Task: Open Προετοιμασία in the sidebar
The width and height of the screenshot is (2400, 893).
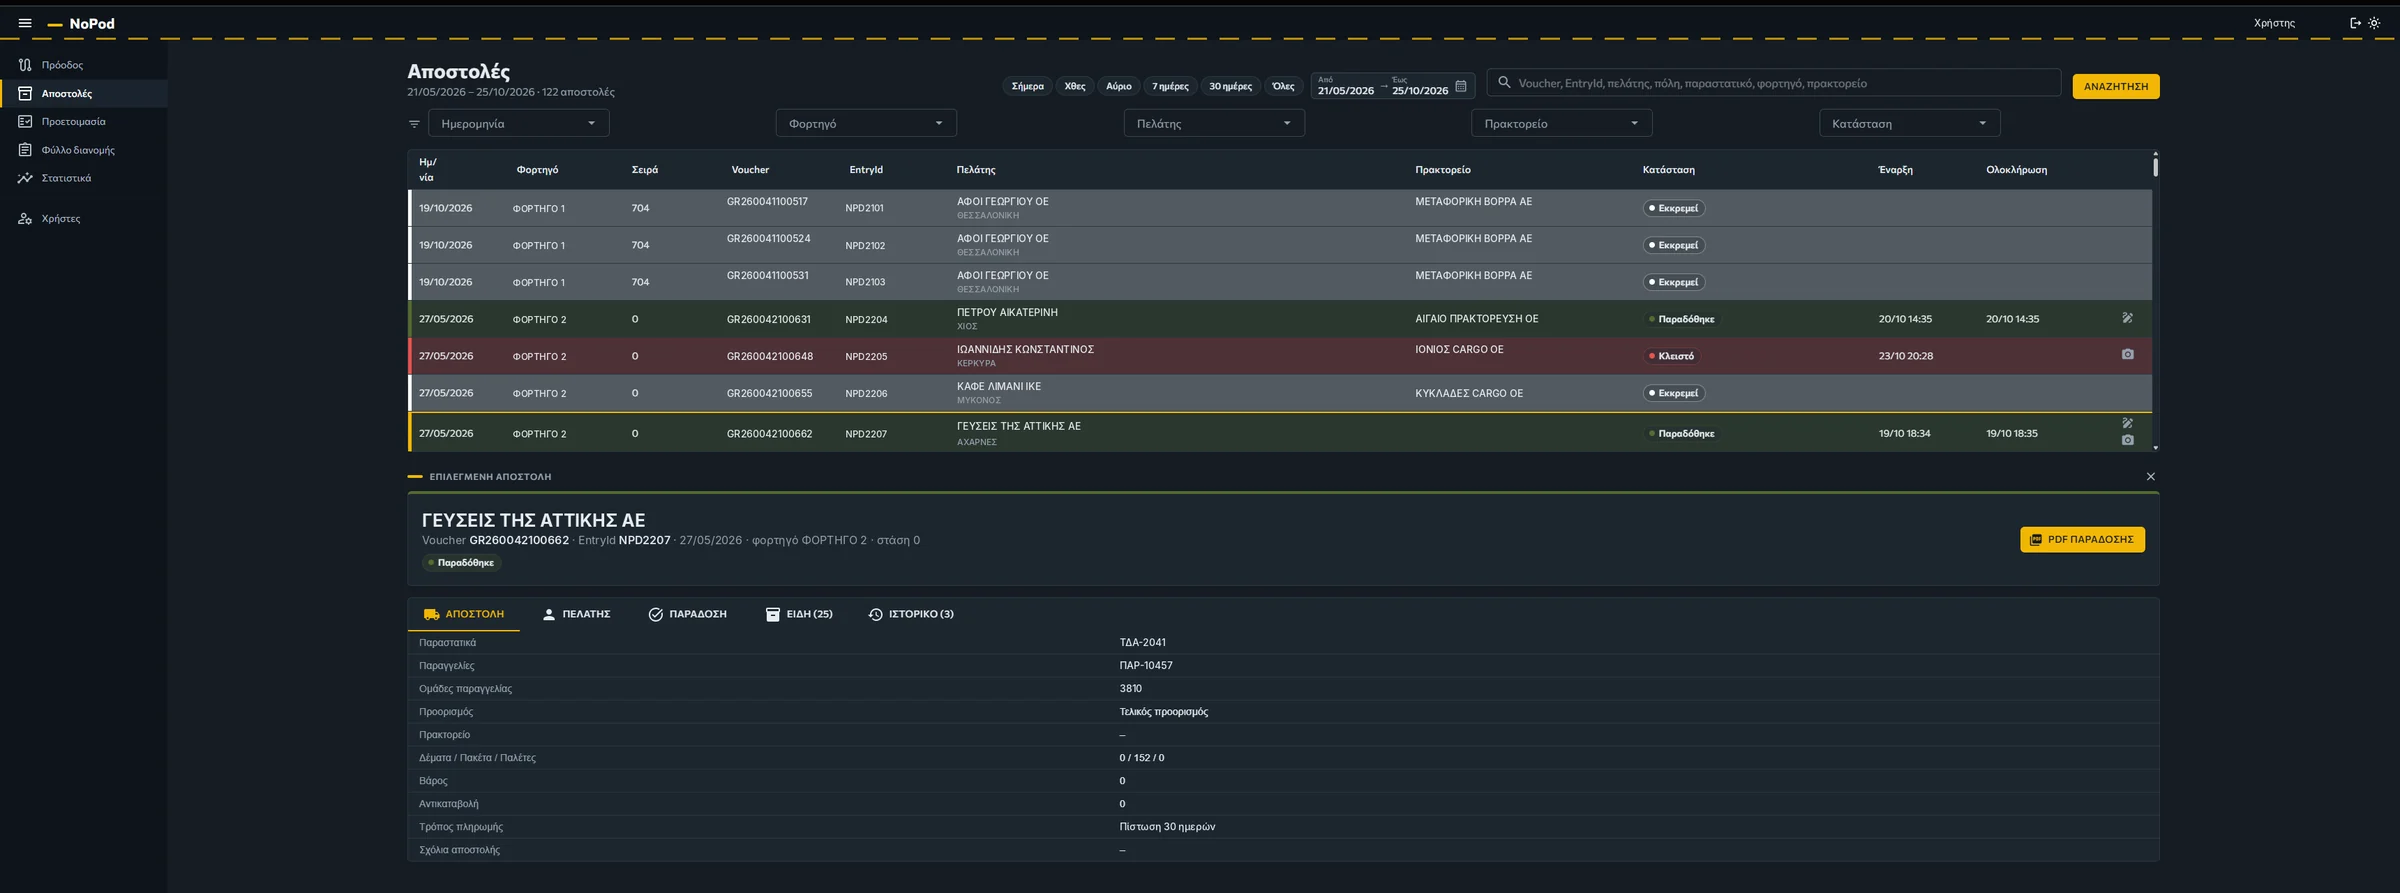Action: (x=84, y=122)
